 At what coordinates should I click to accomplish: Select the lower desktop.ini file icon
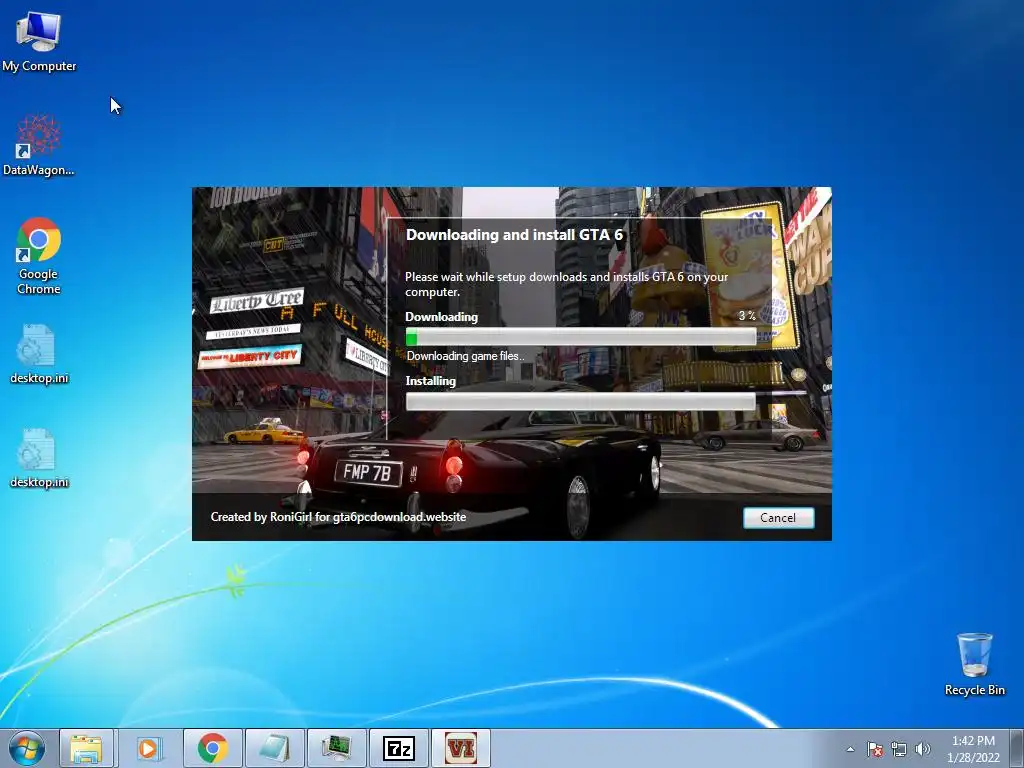[x=39, y=458]
